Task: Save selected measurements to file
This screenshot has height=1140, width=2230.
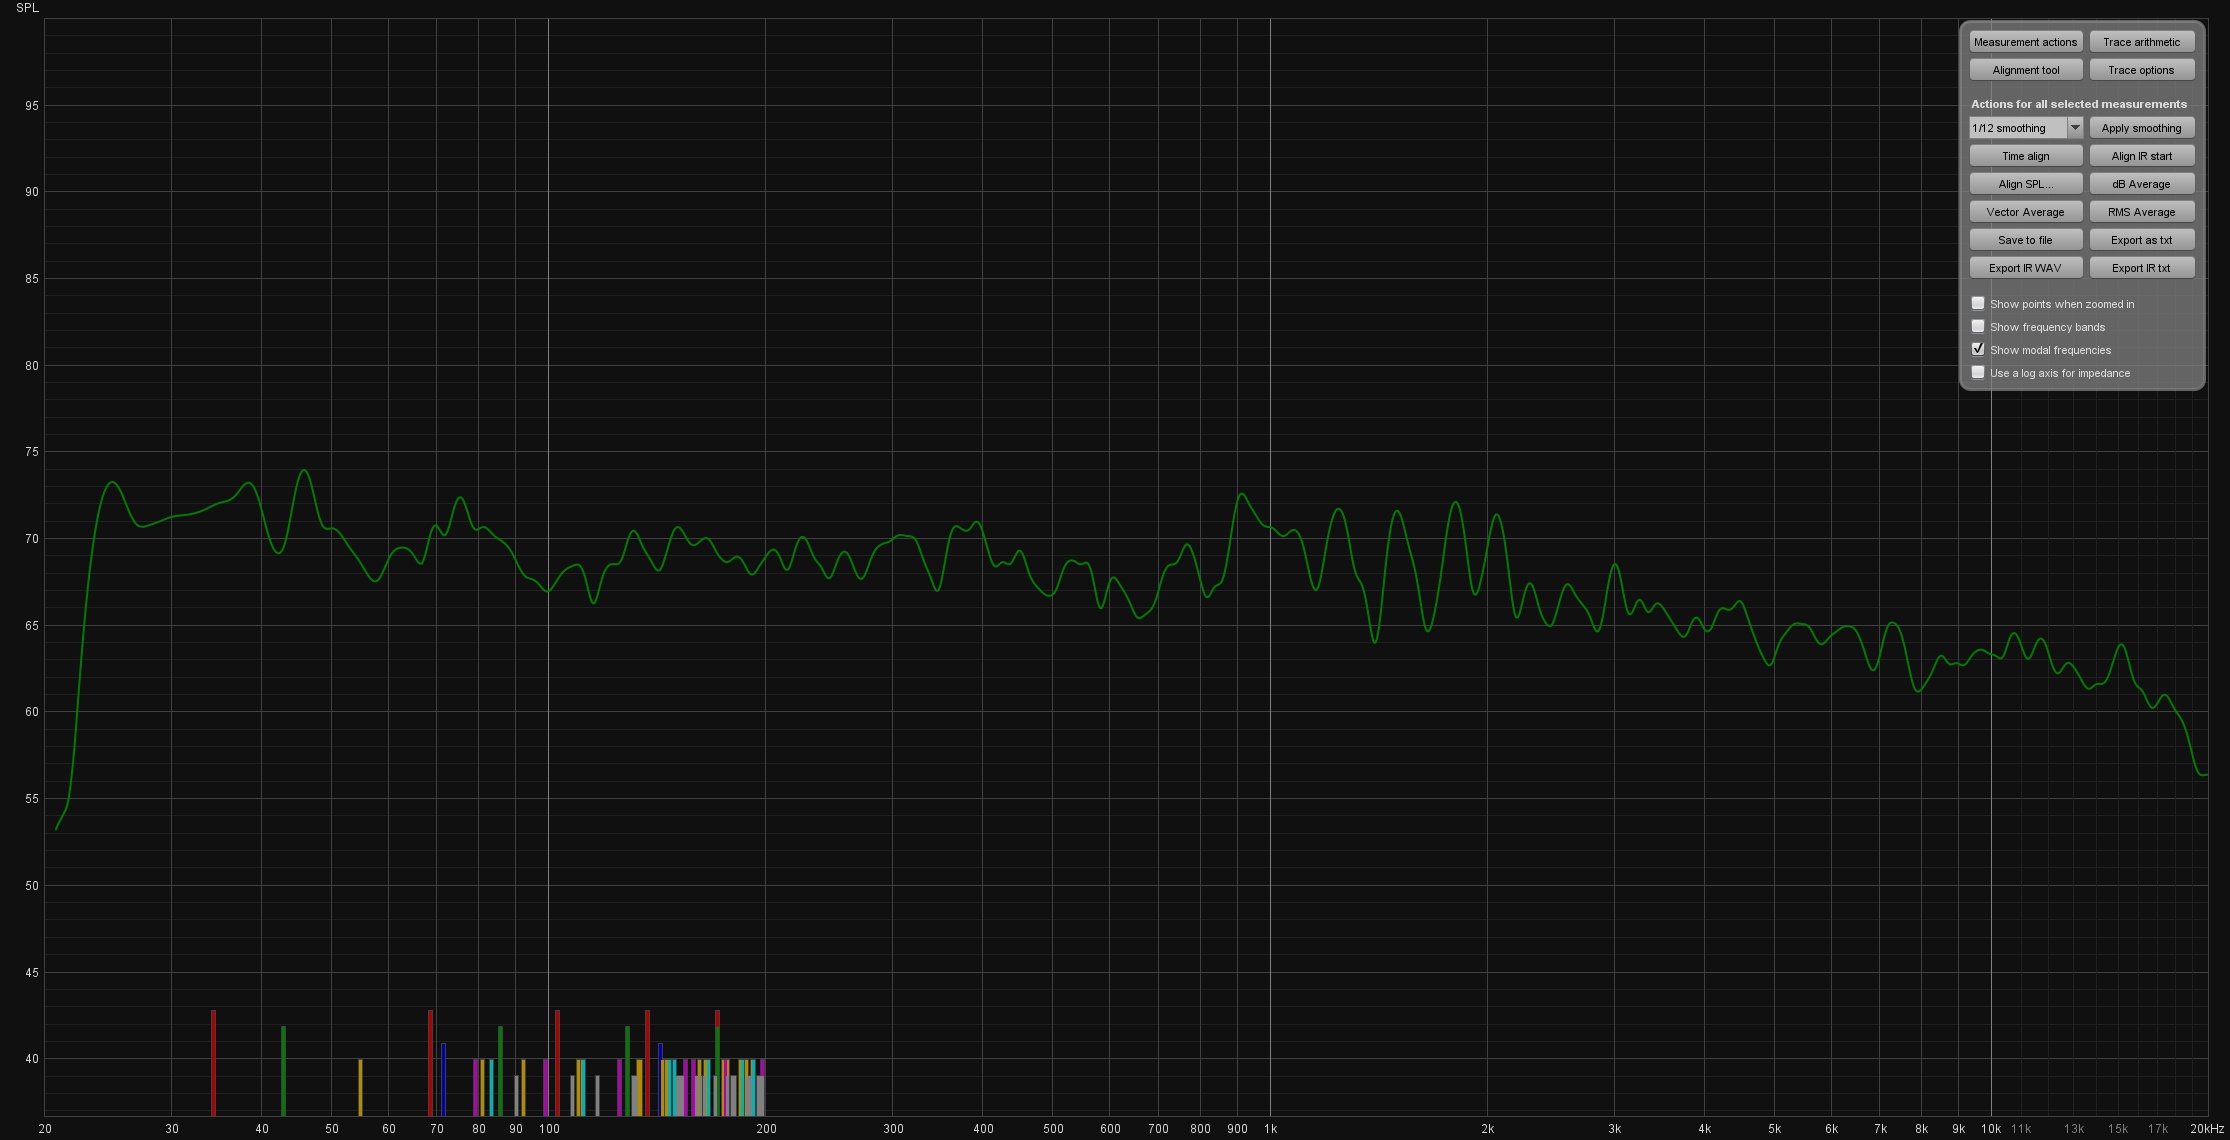Action: pyautogui.click(x=2025, y=240)
